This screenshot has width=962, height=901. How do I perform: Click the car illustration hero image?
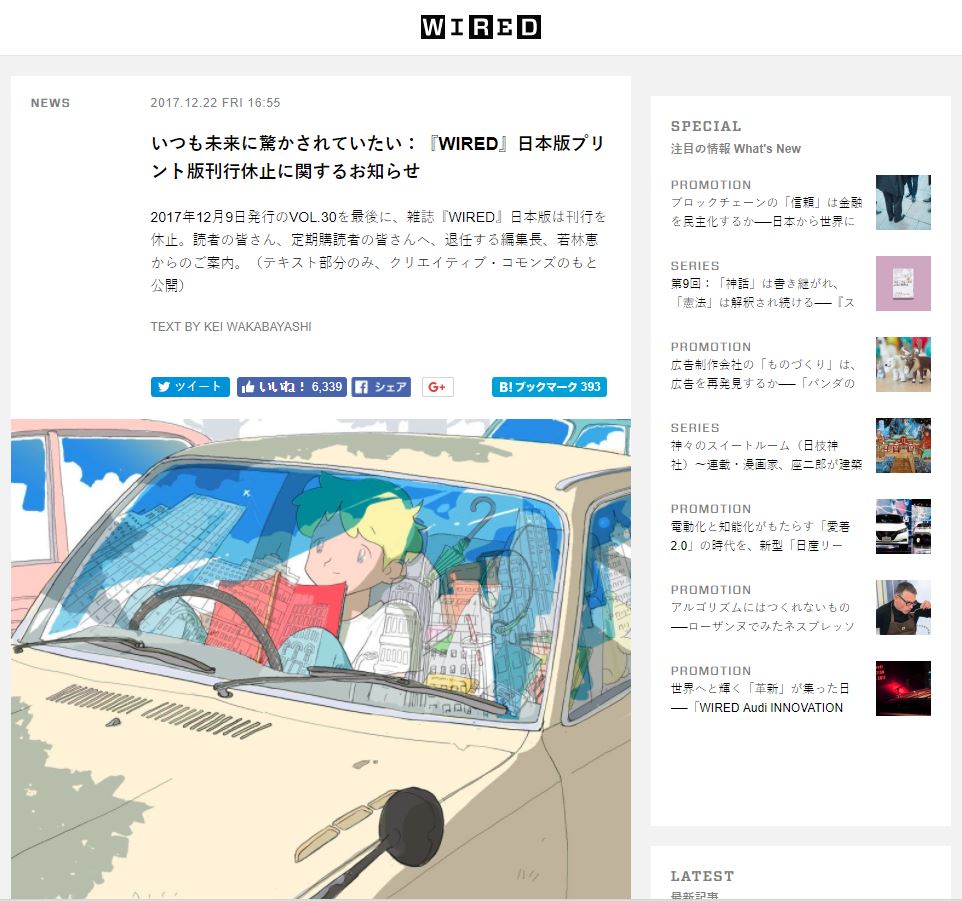tap(321, 658)
